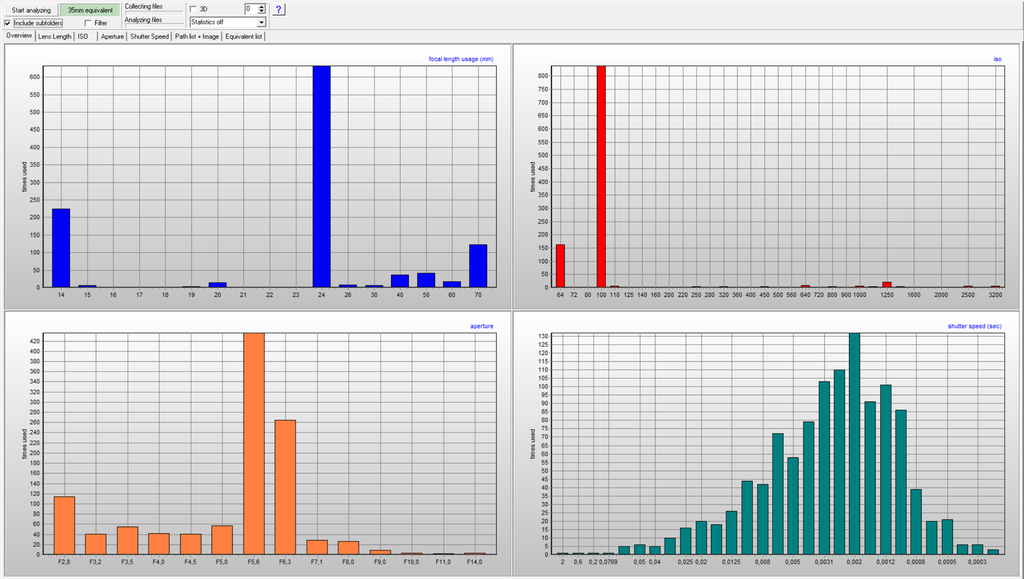Uncheck the Include subfolders checkbox

coord(7,23)
